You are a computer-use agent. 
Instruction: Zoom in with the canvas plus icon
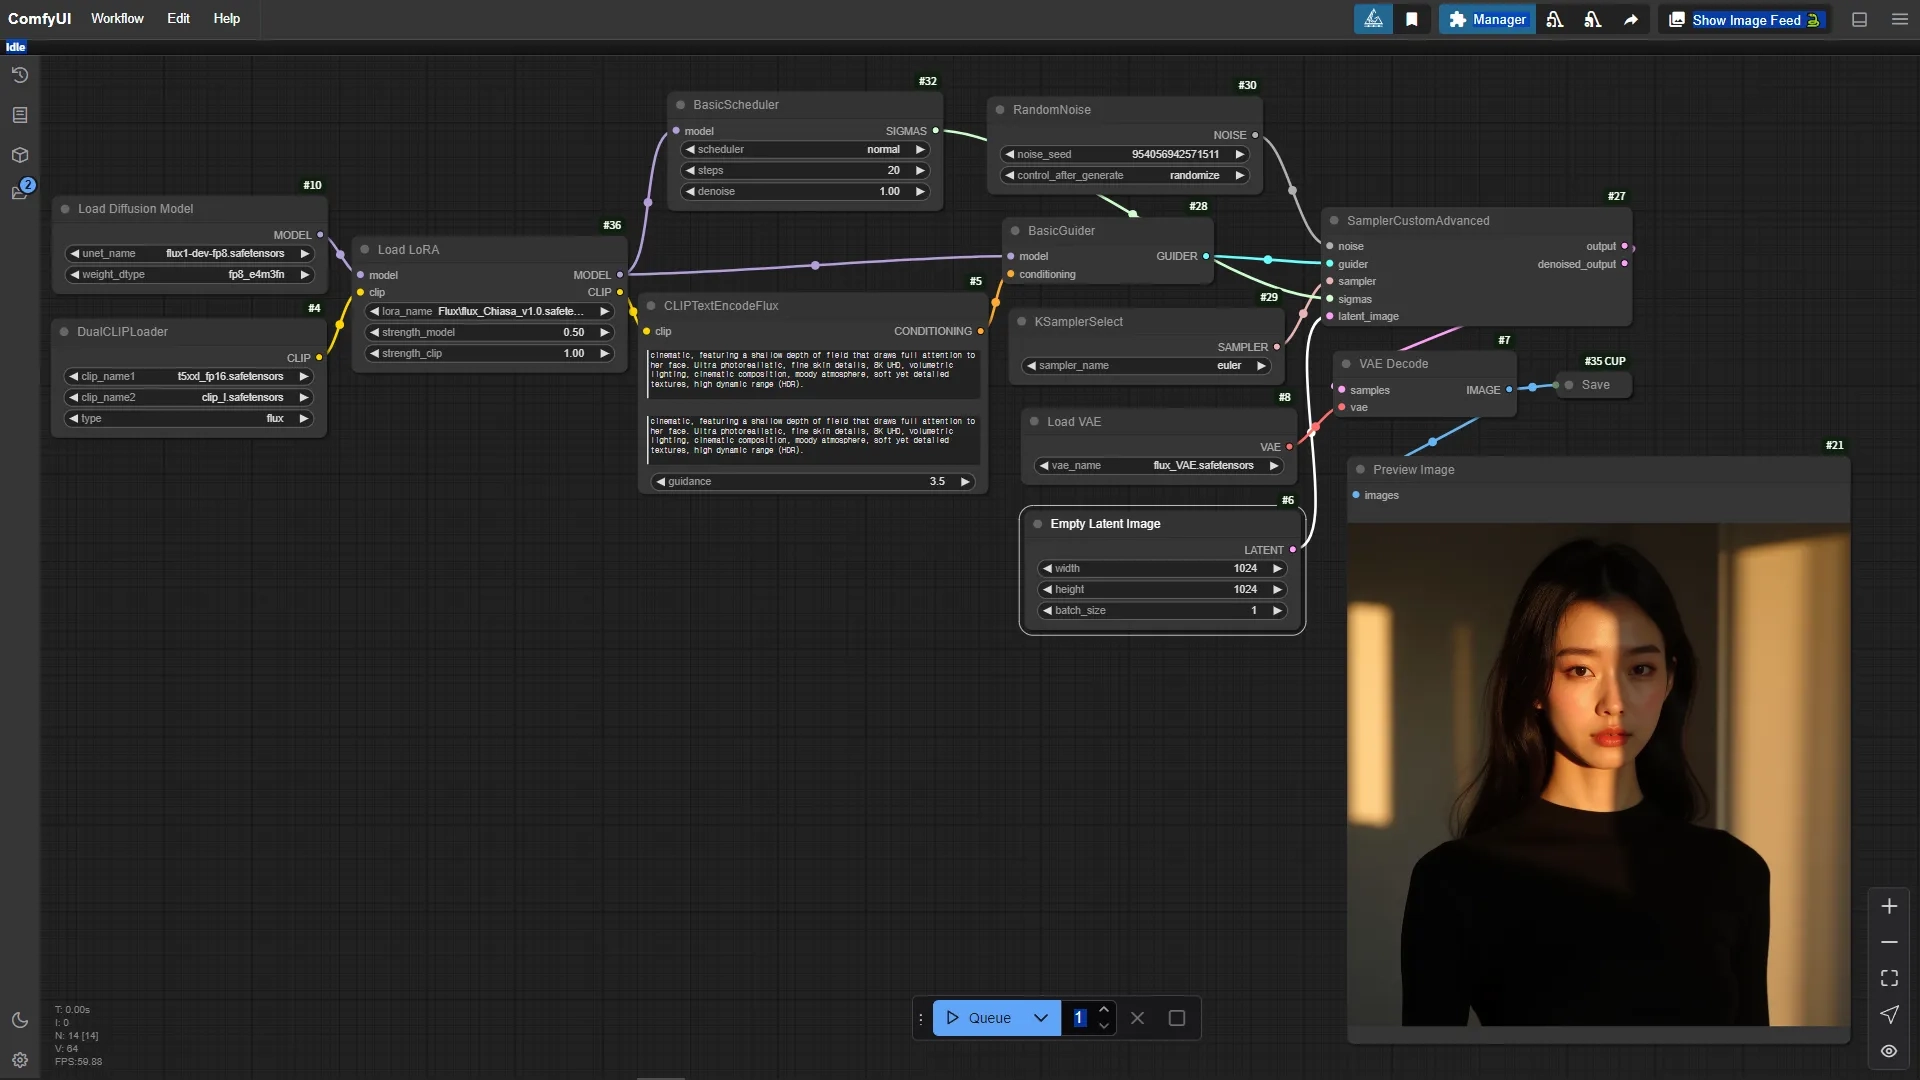pyautogui.click(x=1888, y=906)
